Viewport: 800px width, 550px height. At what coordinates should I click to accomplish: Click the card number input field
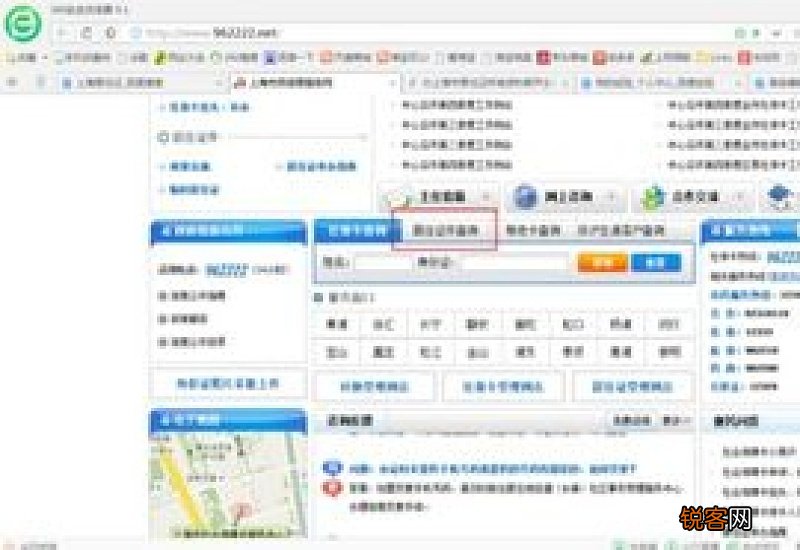[383, 263]
